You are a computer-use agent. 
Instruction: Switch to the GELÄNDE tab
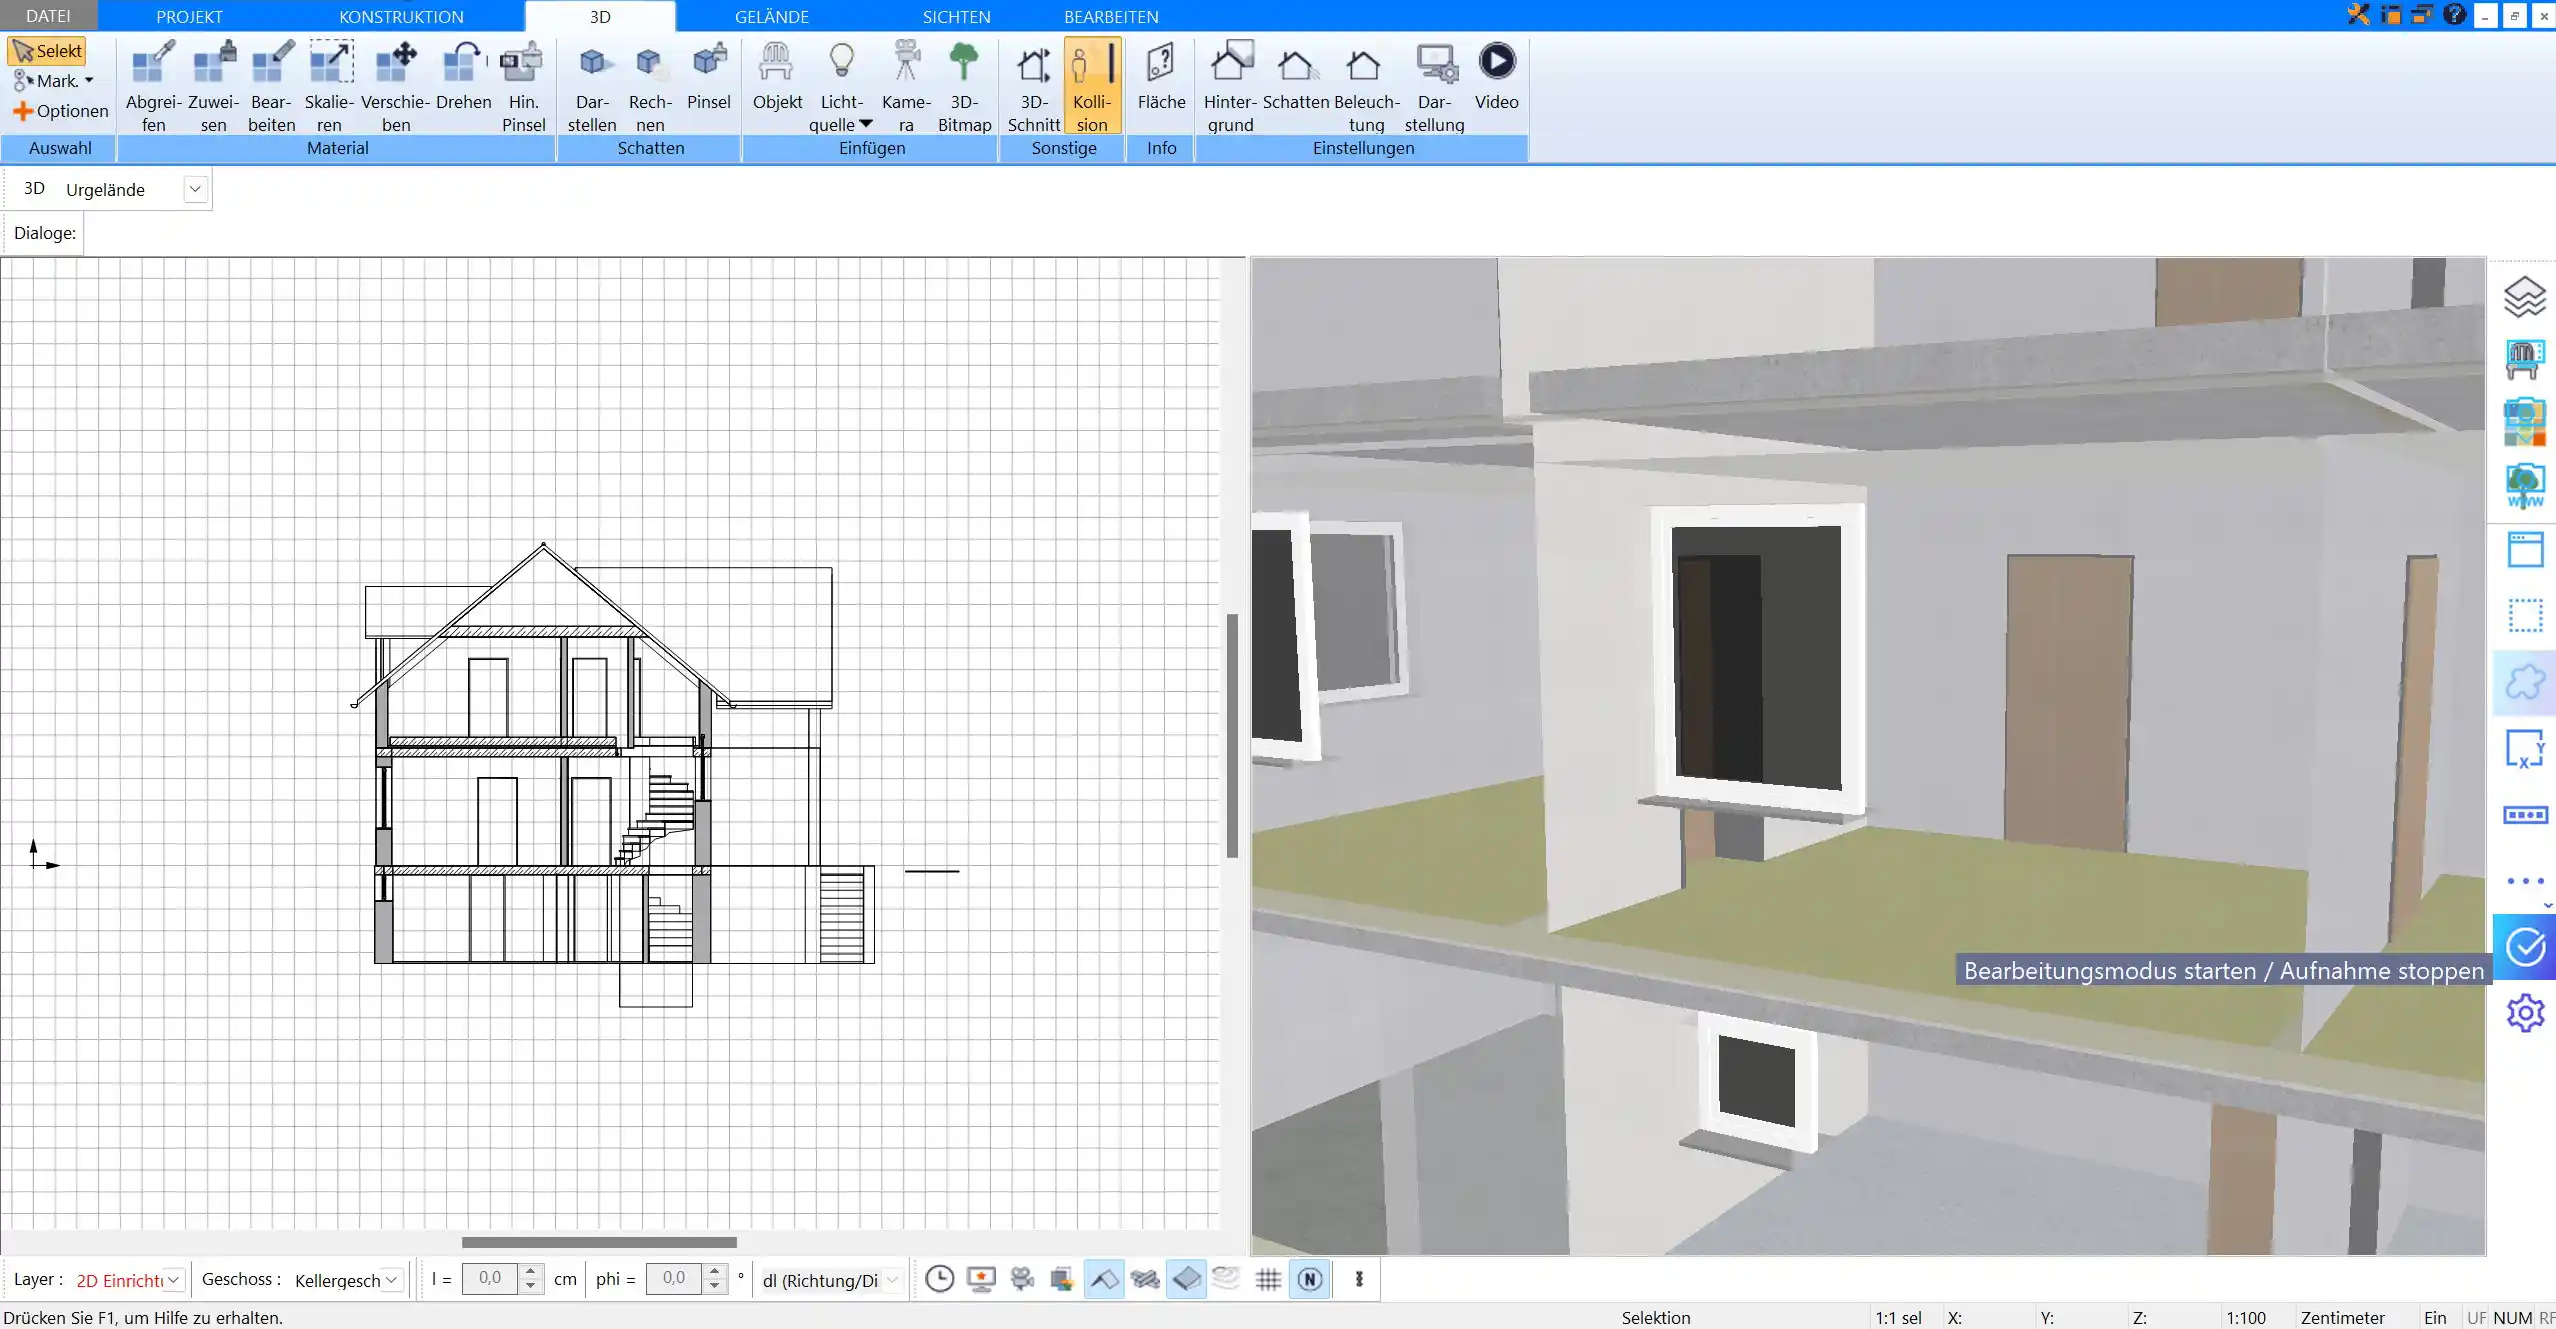pyautogui.click(x=771, y=16)
